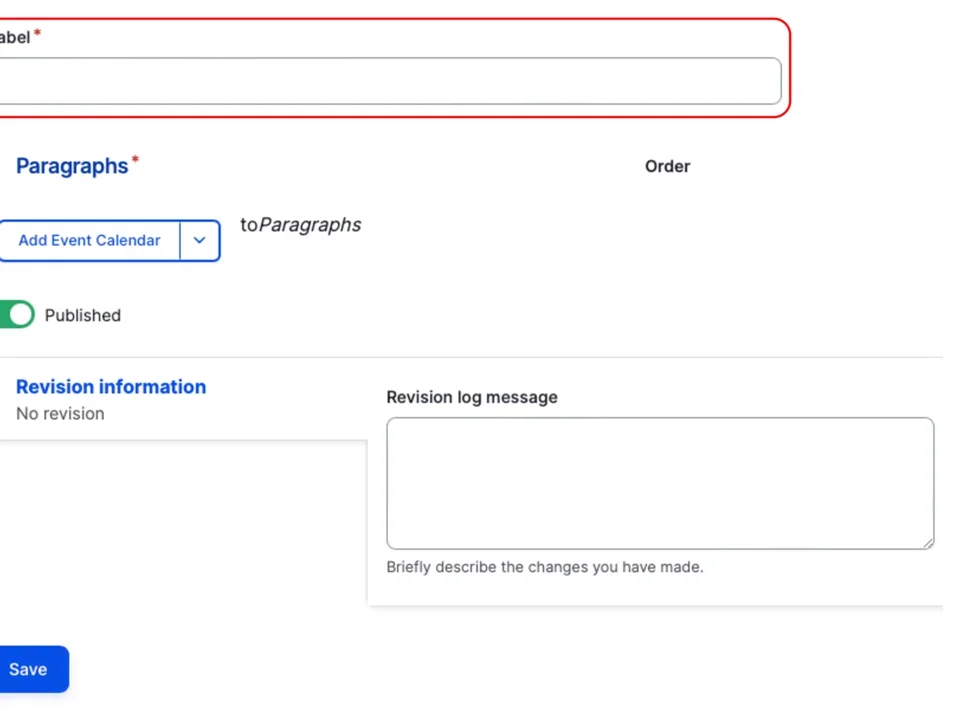This screenshot has height=720, width=960.
Task: Click the Paragraphs section heading
Action: (72, 166)
